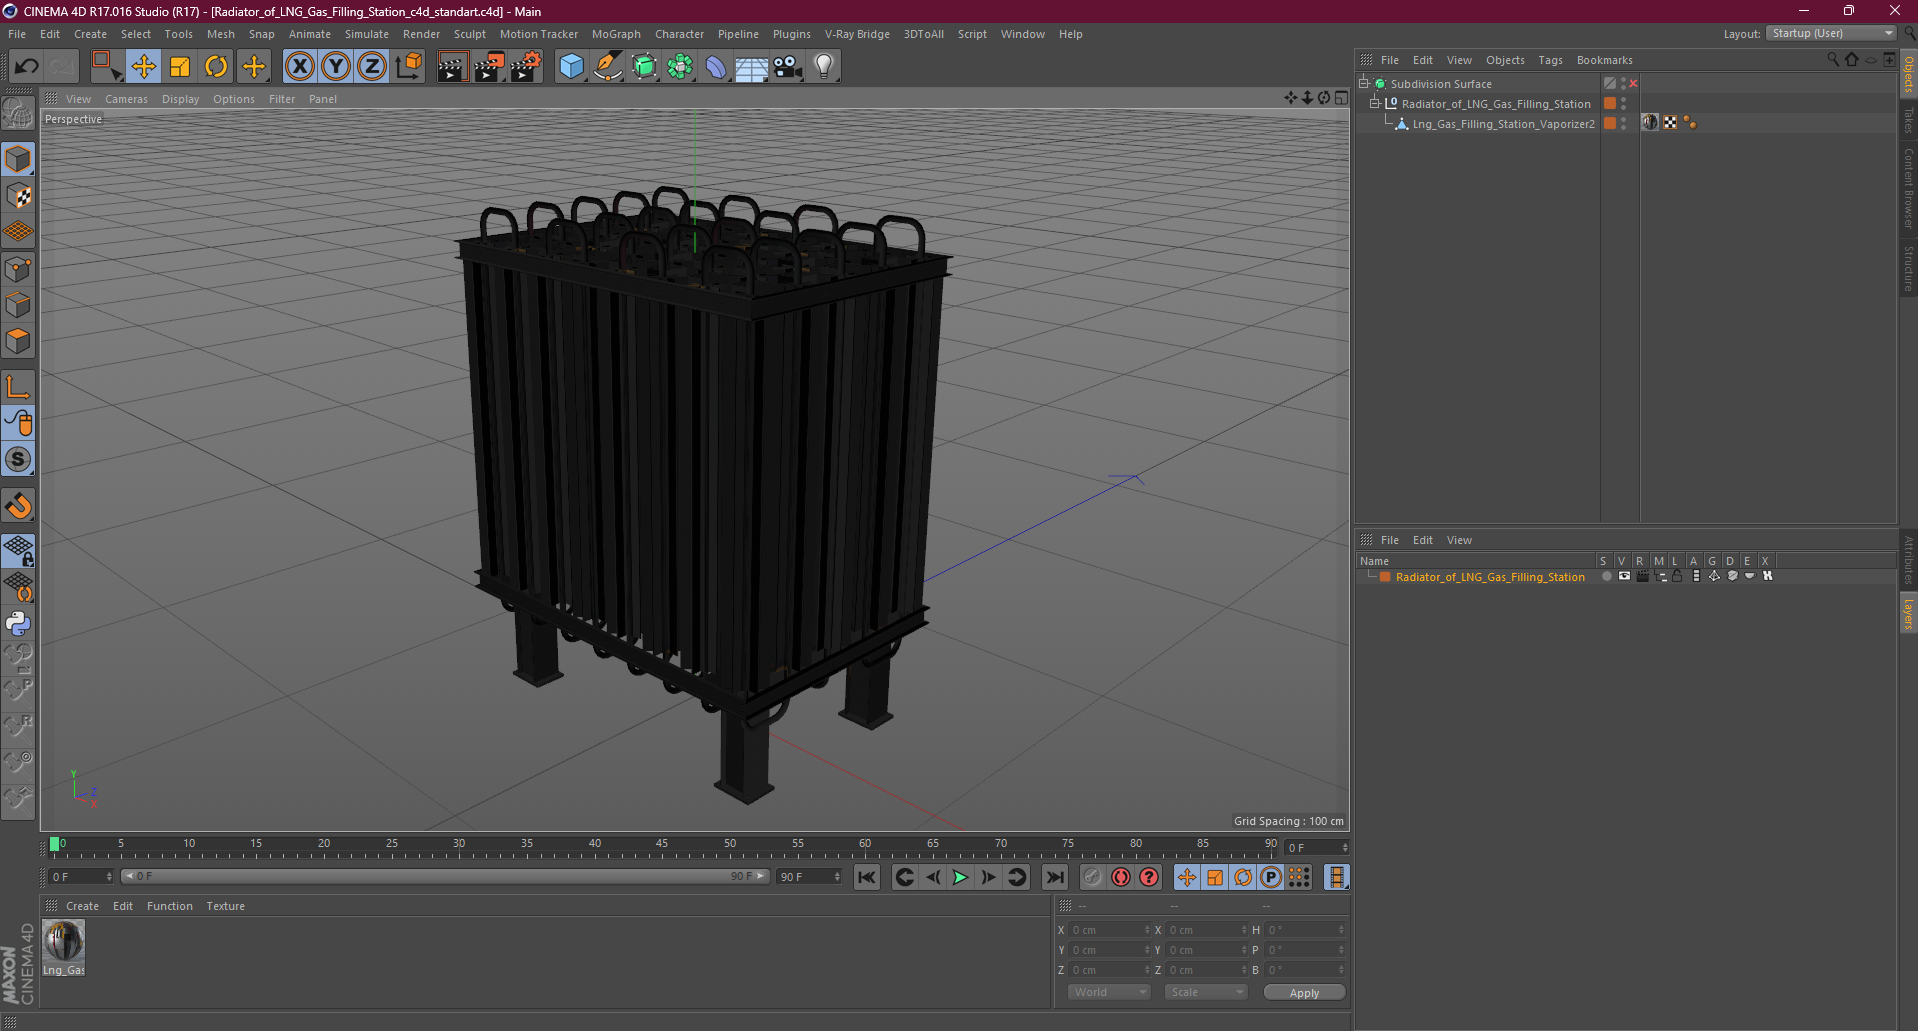
Task: Open Object Manager Tags menu
Action: tap(1550, 60)
